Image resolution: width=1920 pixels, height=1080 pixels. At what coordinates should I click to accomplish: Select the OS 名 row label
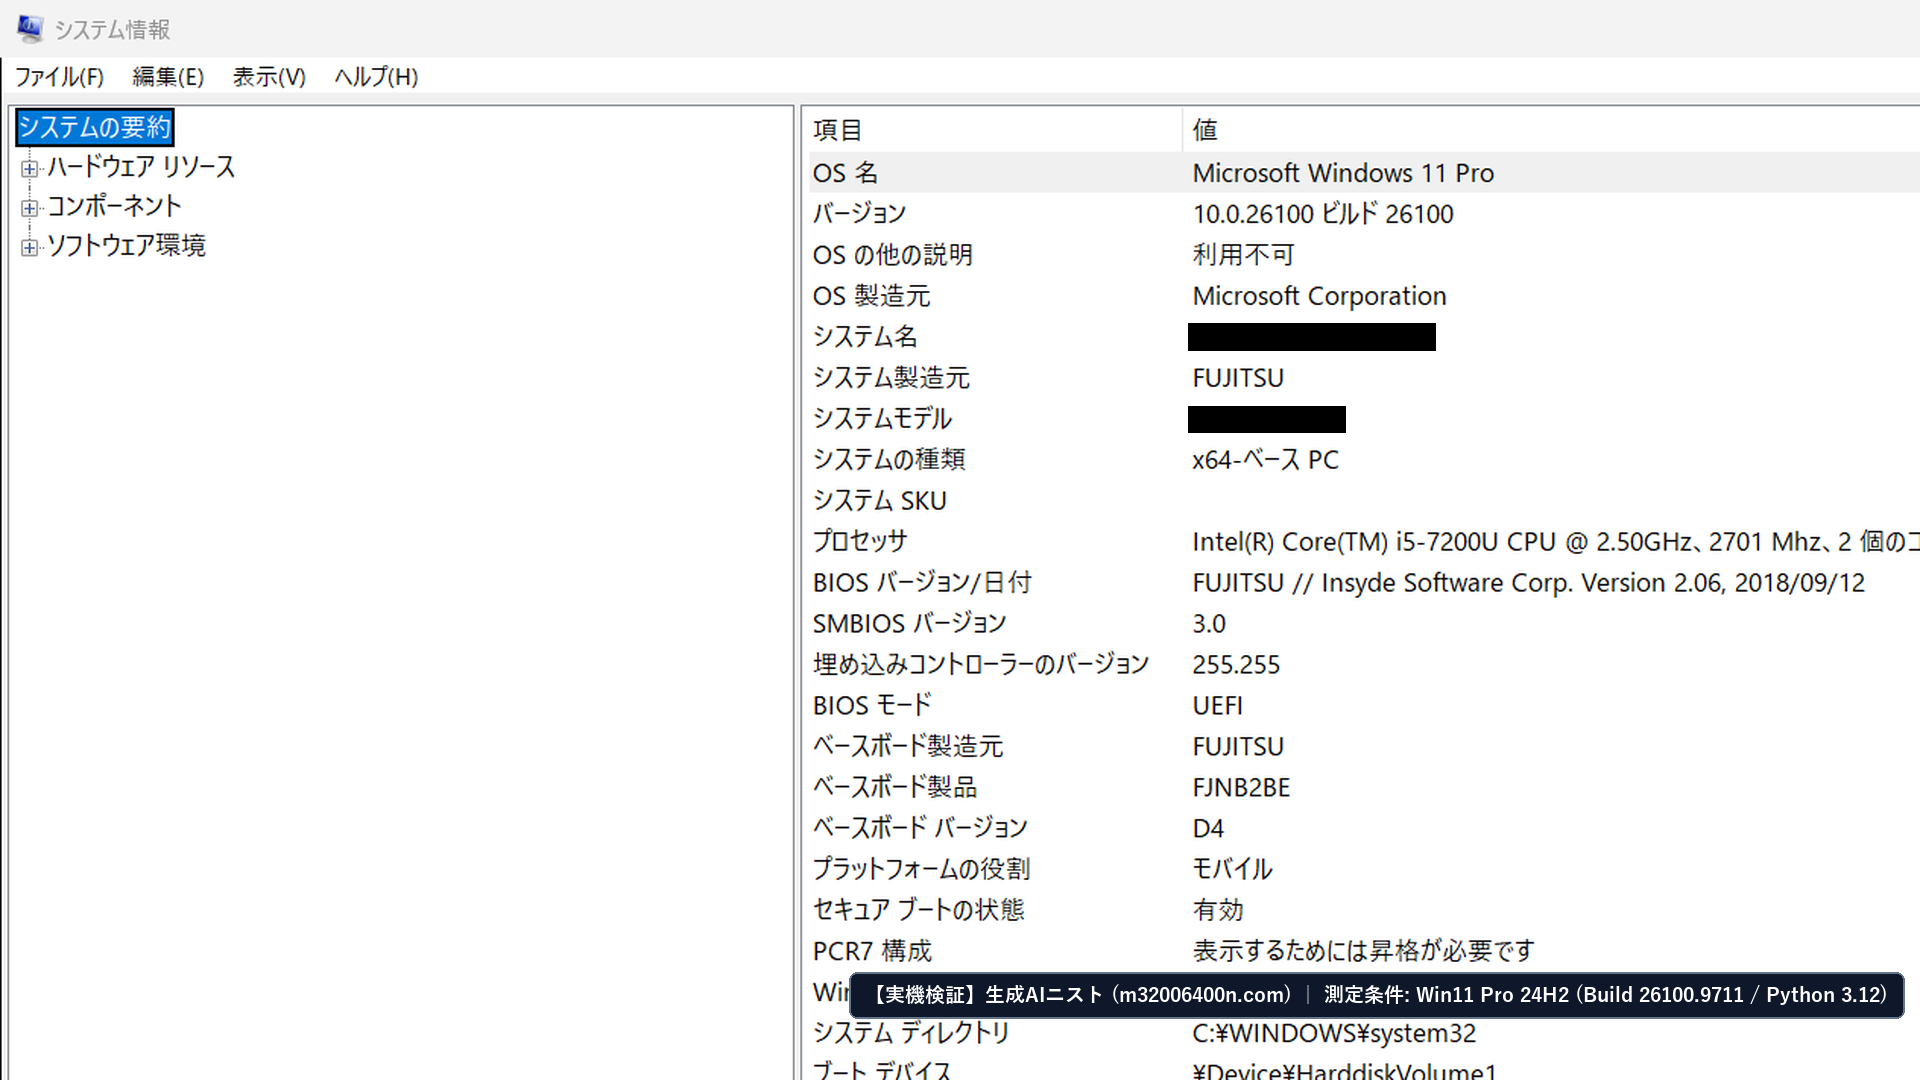[845, 173]
